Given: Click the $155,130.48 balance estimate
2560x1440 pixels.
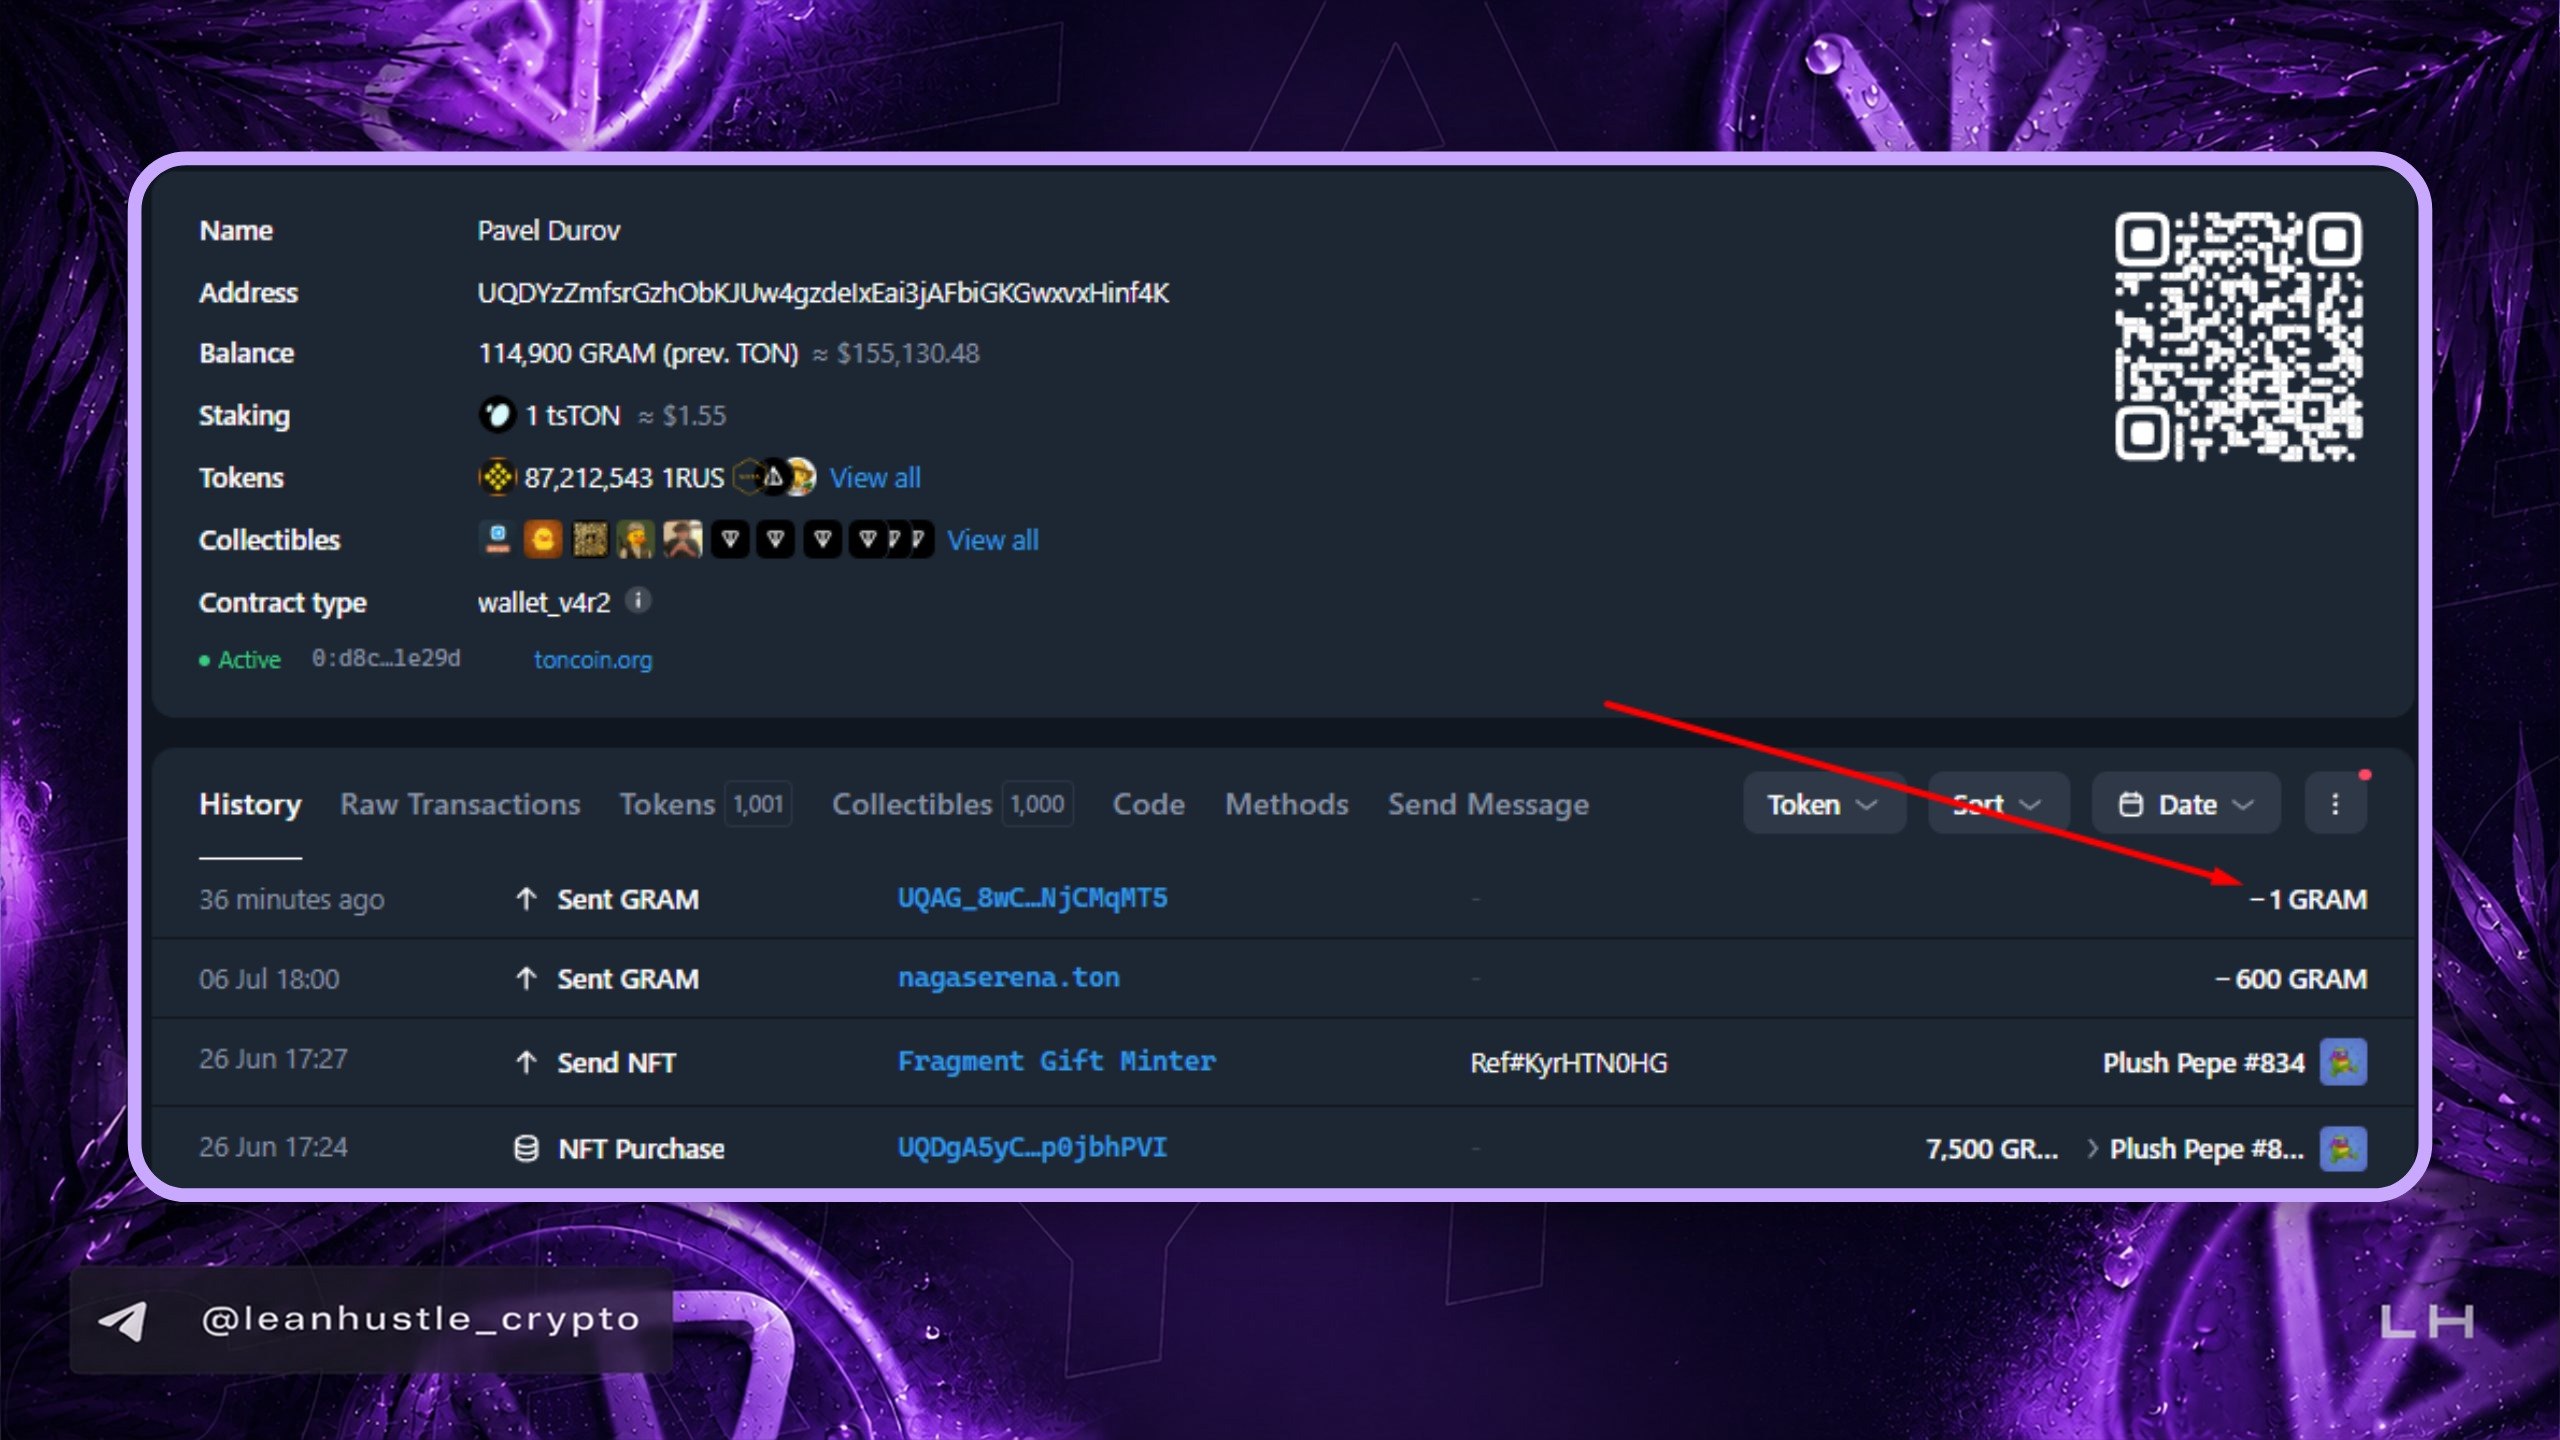Looking at the screenshot, I should (908, 353).
